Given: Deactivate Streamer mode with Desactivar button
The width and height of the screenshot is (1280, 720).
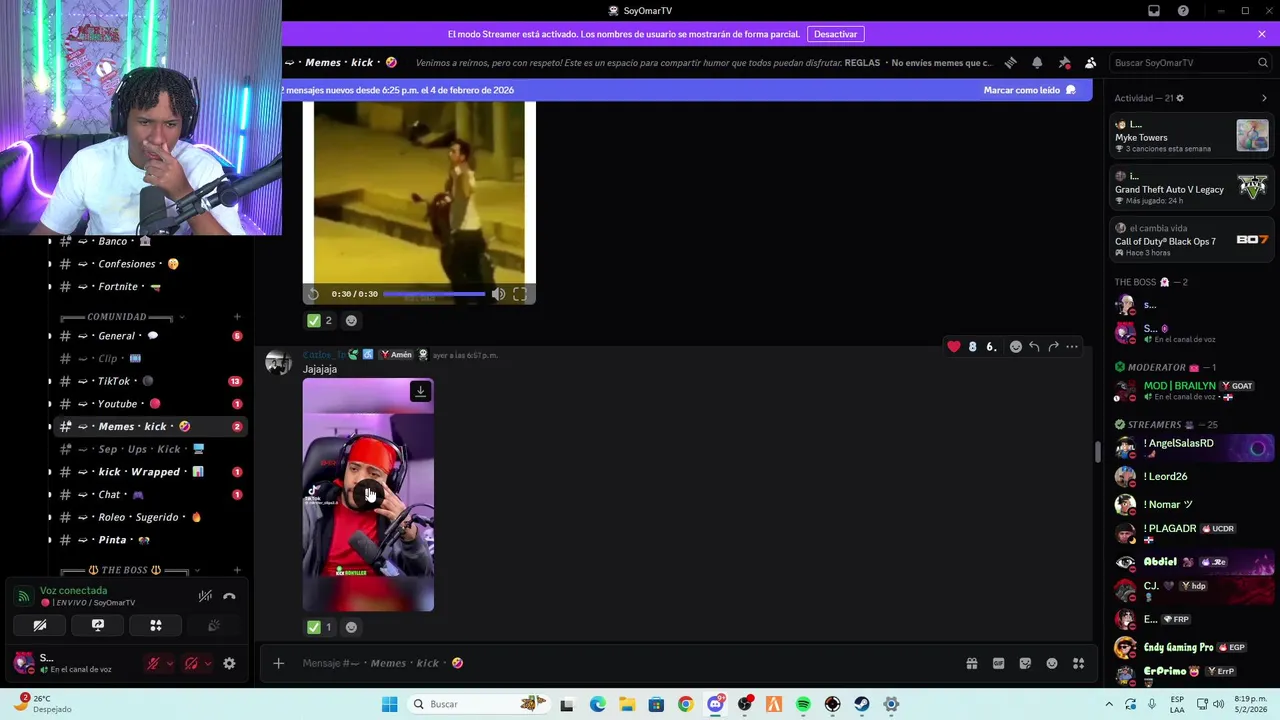Looking at the screenshot, I should pos(835,34).
